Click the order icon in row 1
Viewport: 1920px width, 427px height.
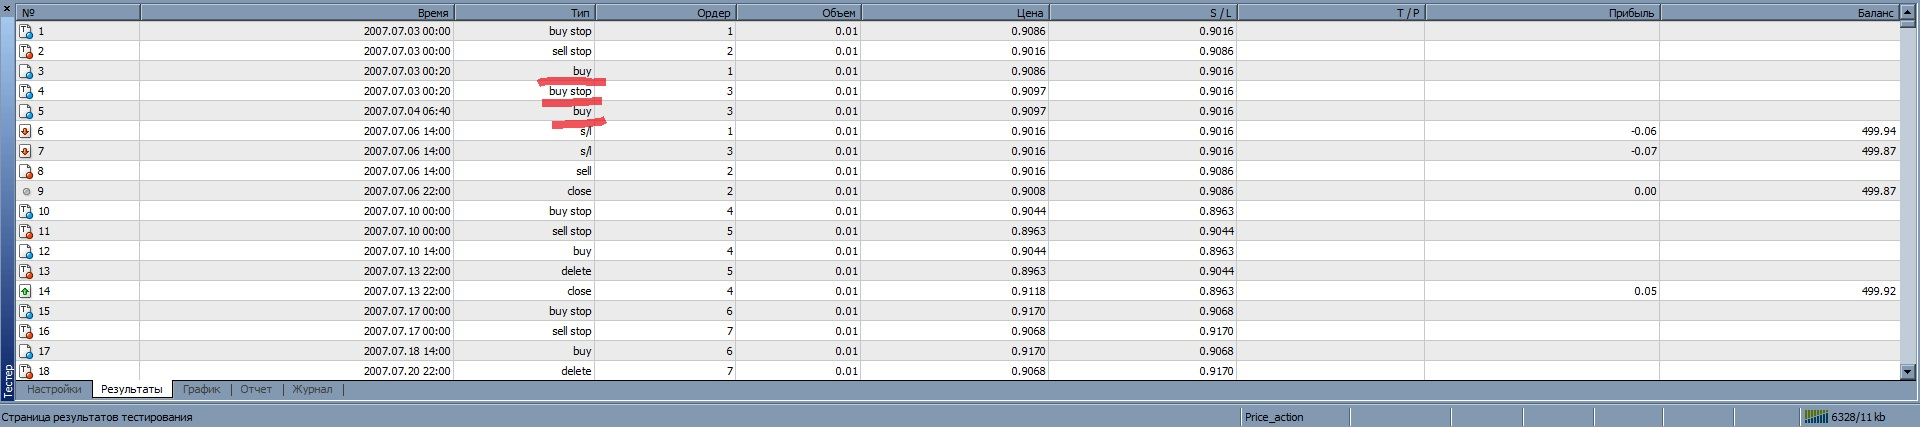click(x=26, y=31)
